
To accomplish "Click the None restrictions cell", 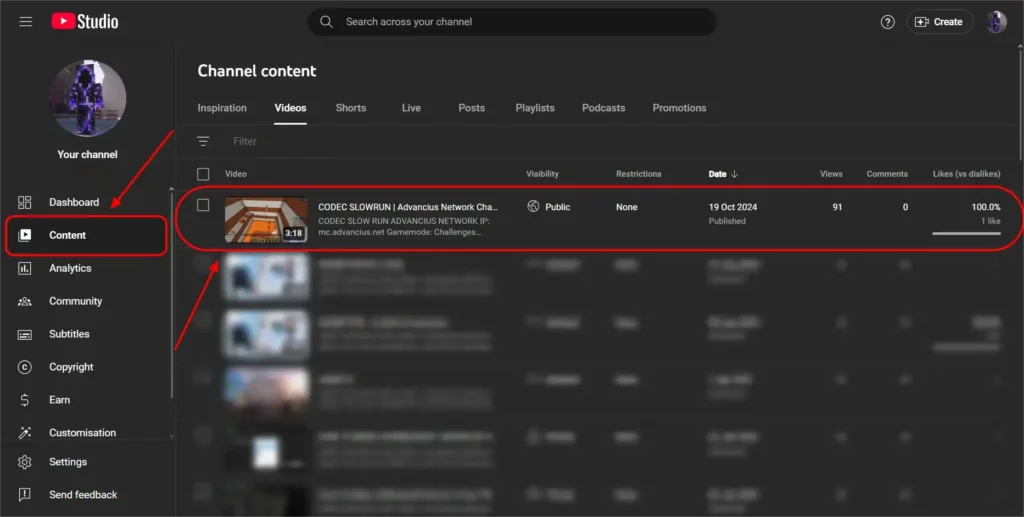I will [x=626, y=207].
